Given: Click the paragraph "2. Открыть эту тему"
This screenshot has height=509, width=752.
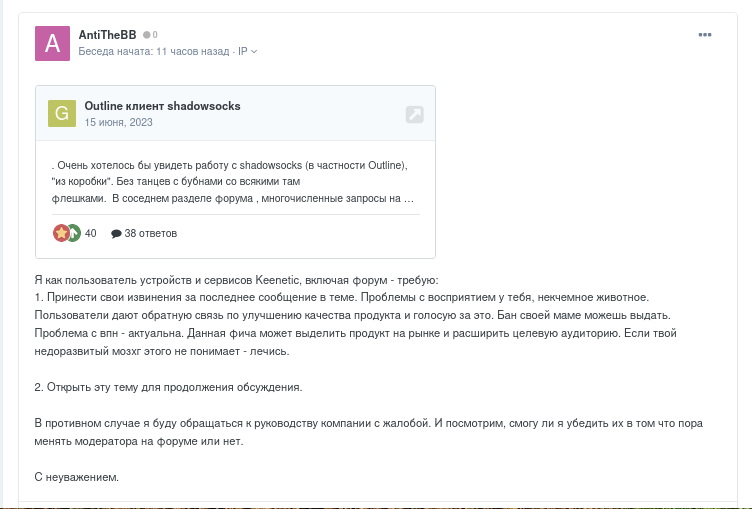Looking at the screenshot, I should coord(168,387).
